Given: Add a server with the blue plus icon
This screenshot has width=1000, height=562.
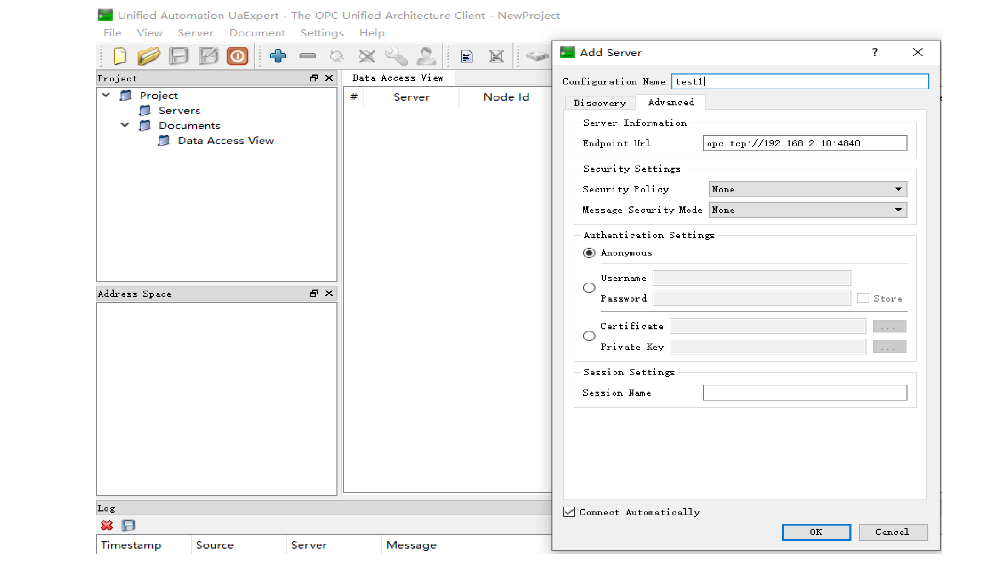Looking at the screenshot, I should 277,56.
